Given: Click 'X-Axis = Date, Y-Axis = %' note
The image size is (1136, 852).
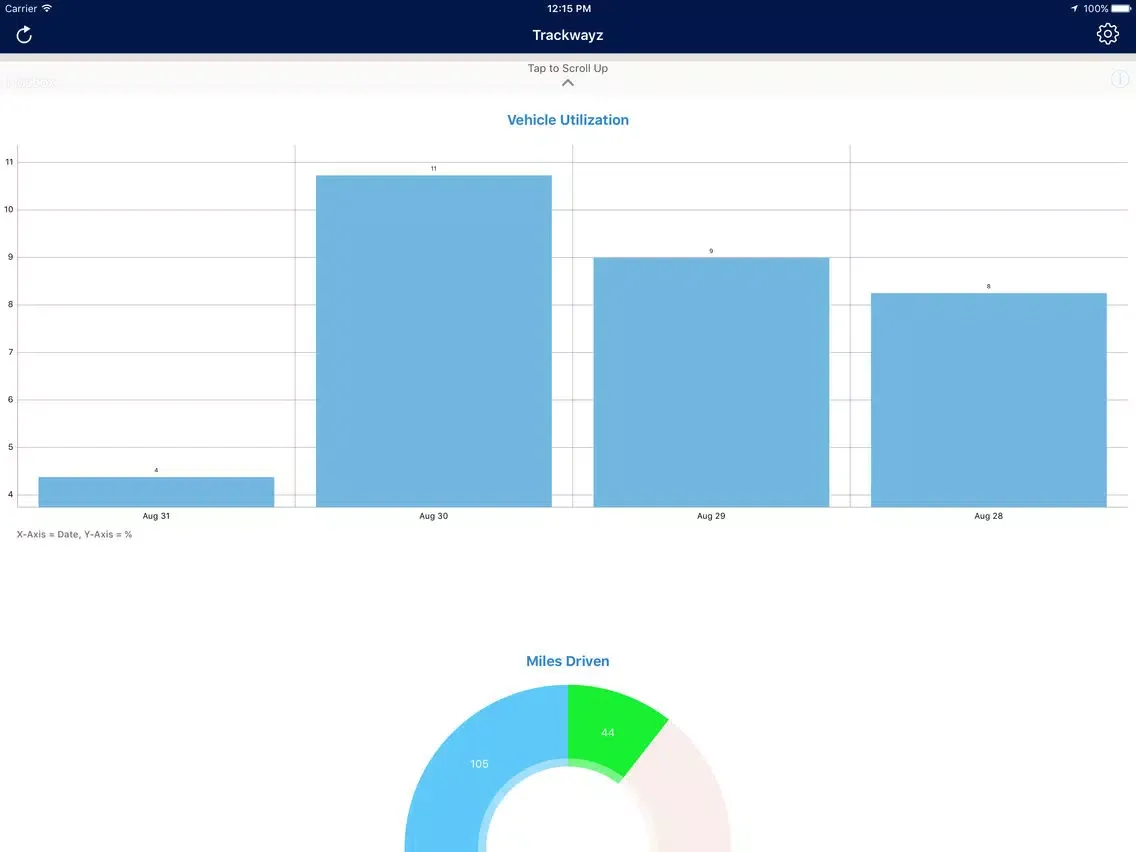Looking at the screenshot, I should pyautogui.click(x=74, y=535).
